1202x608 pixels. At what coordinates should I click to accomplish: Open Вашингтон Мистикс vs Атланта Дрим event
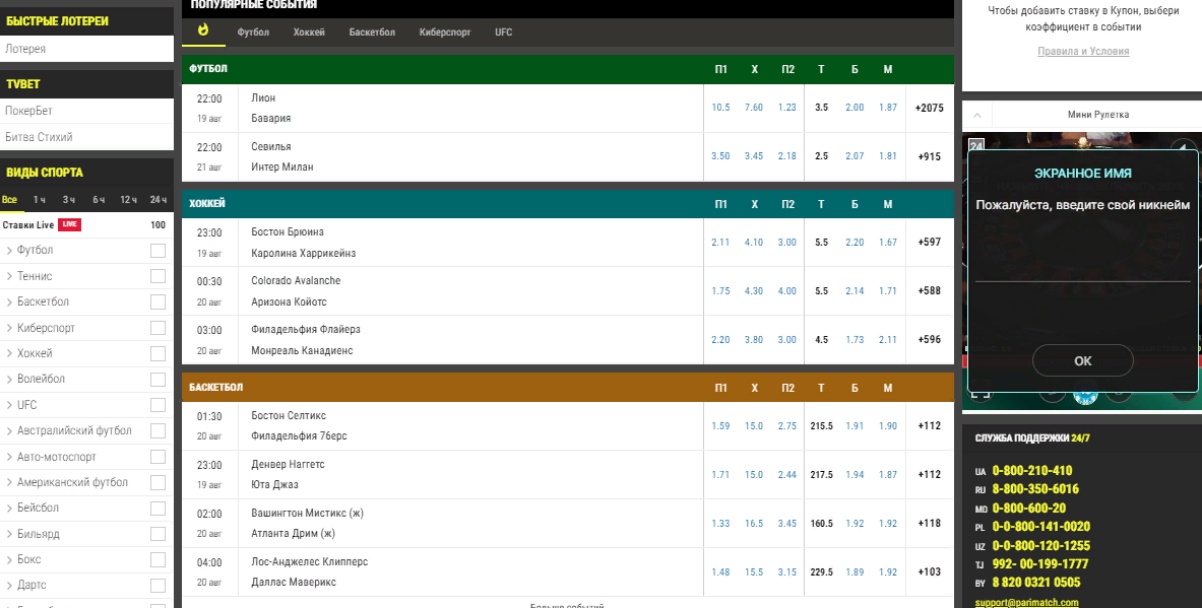pos(307,523)
